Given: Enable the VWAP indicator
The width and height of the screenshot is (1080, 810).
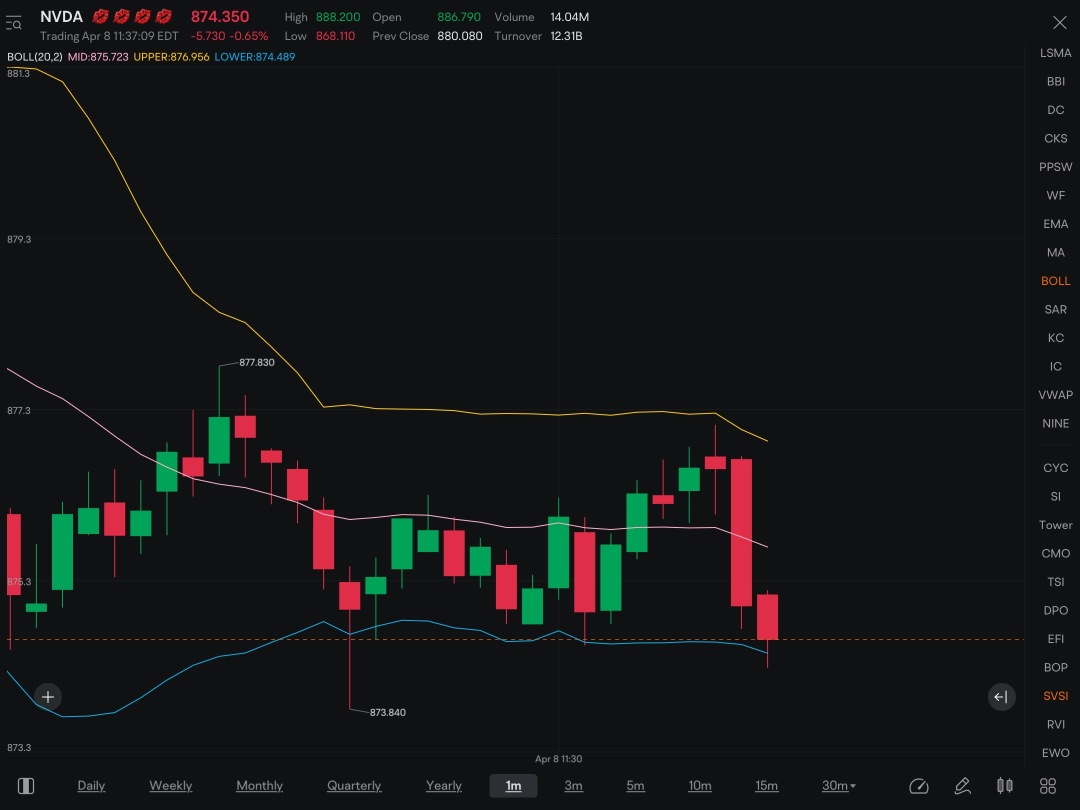Looking at the screenshot, I should pos(1055,395).
